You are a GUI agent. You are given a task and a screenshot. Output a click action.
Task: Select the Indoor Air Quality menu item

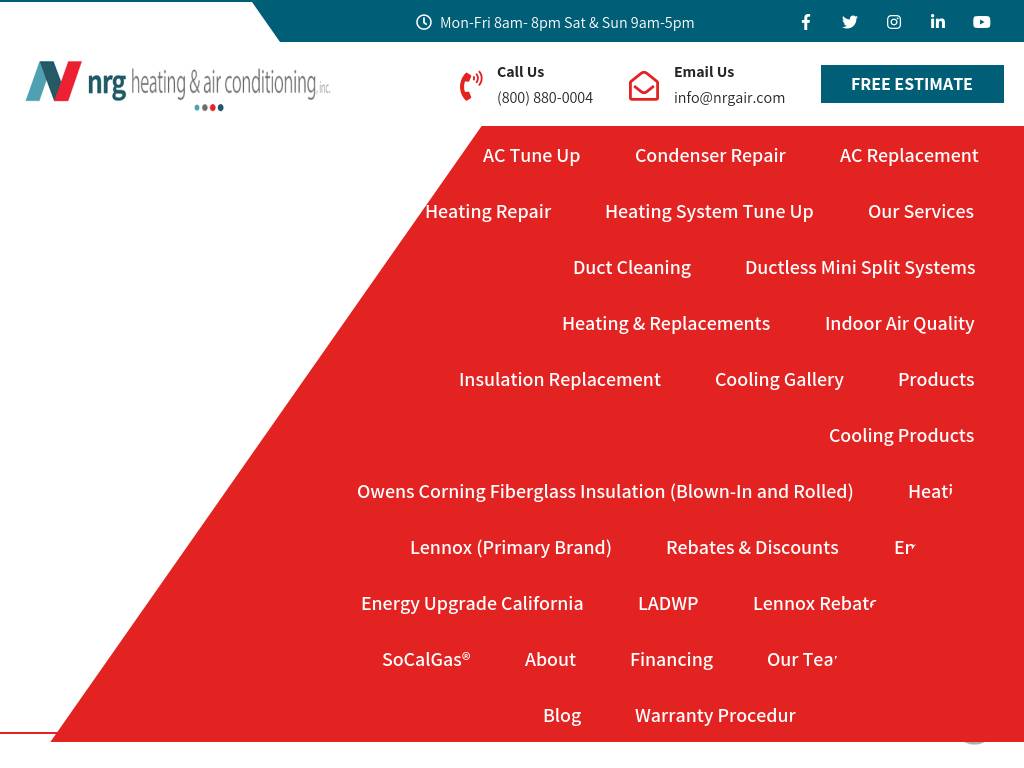[x=899, y=323]
